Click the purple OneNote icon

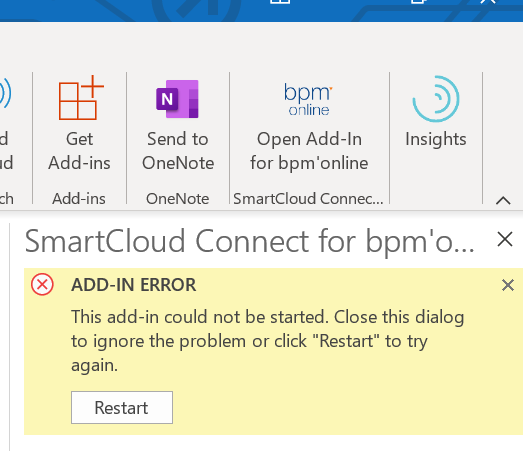177,99
